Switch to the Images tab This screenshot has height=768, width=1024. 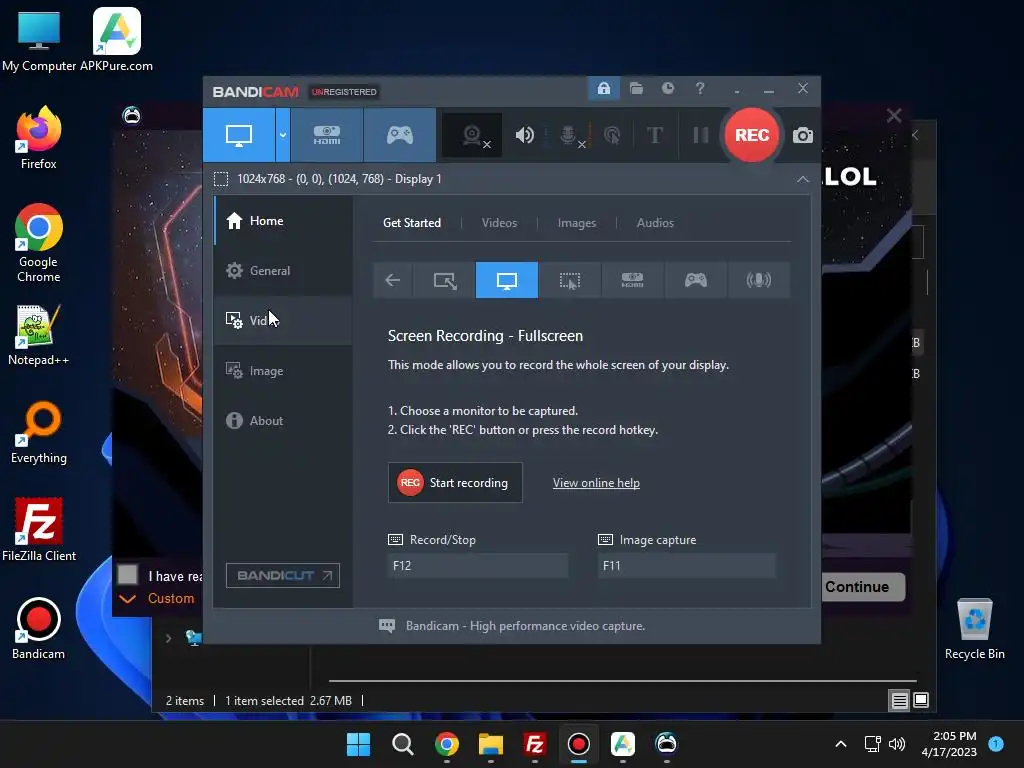point(577,223)
